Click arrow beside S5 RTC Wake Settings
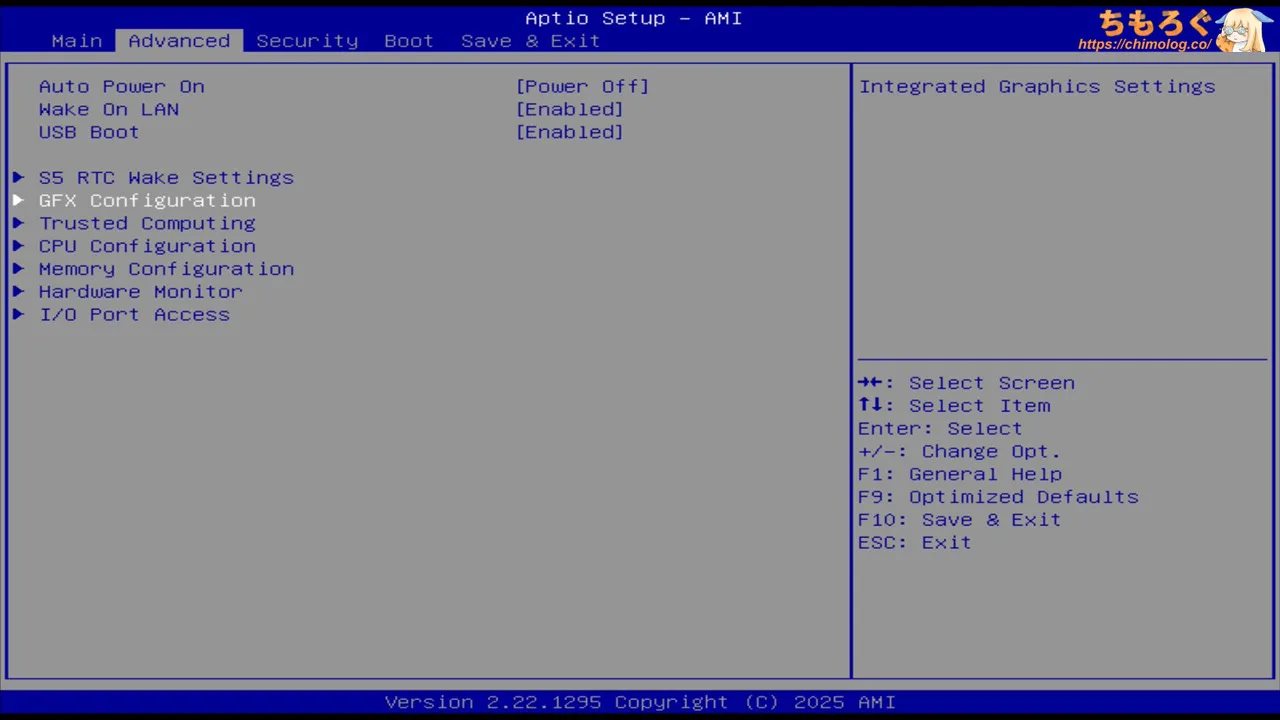The width and height of the screenshot is (1280, 720). click(18, 178)
